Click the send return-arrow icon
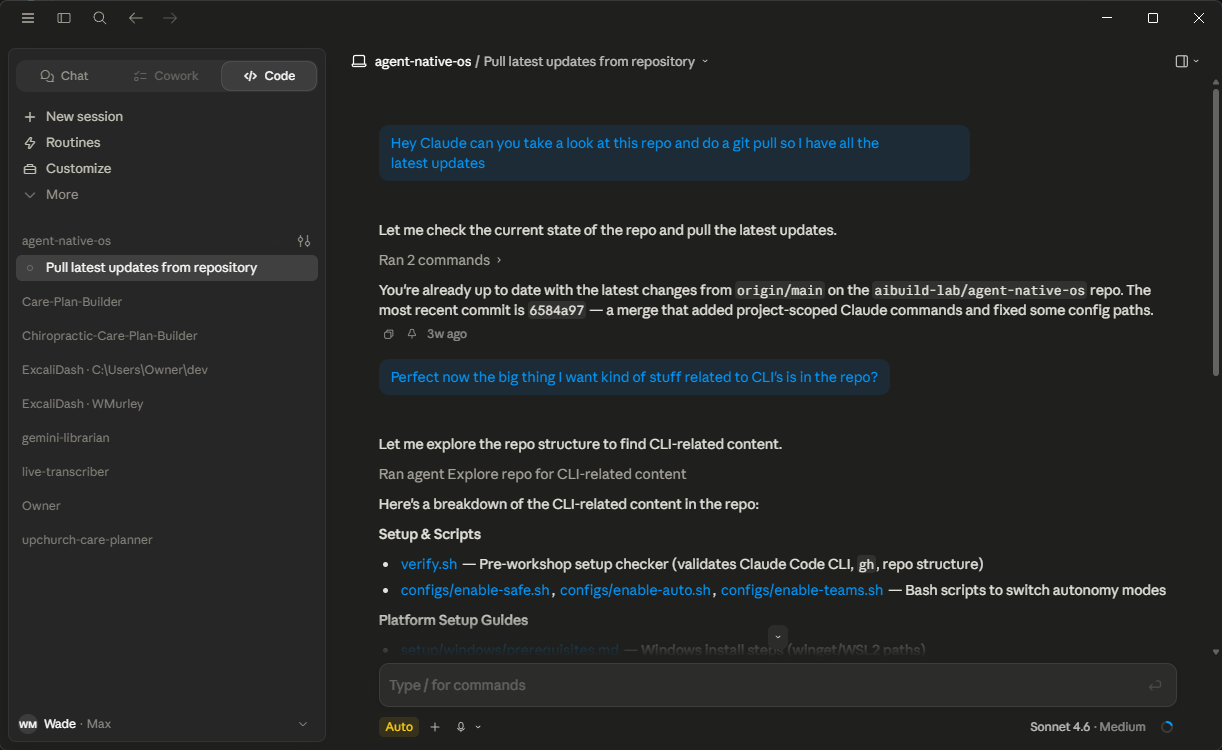Image resolution: width=1222 pixels, height=750 pixels. click(1155, 685)
